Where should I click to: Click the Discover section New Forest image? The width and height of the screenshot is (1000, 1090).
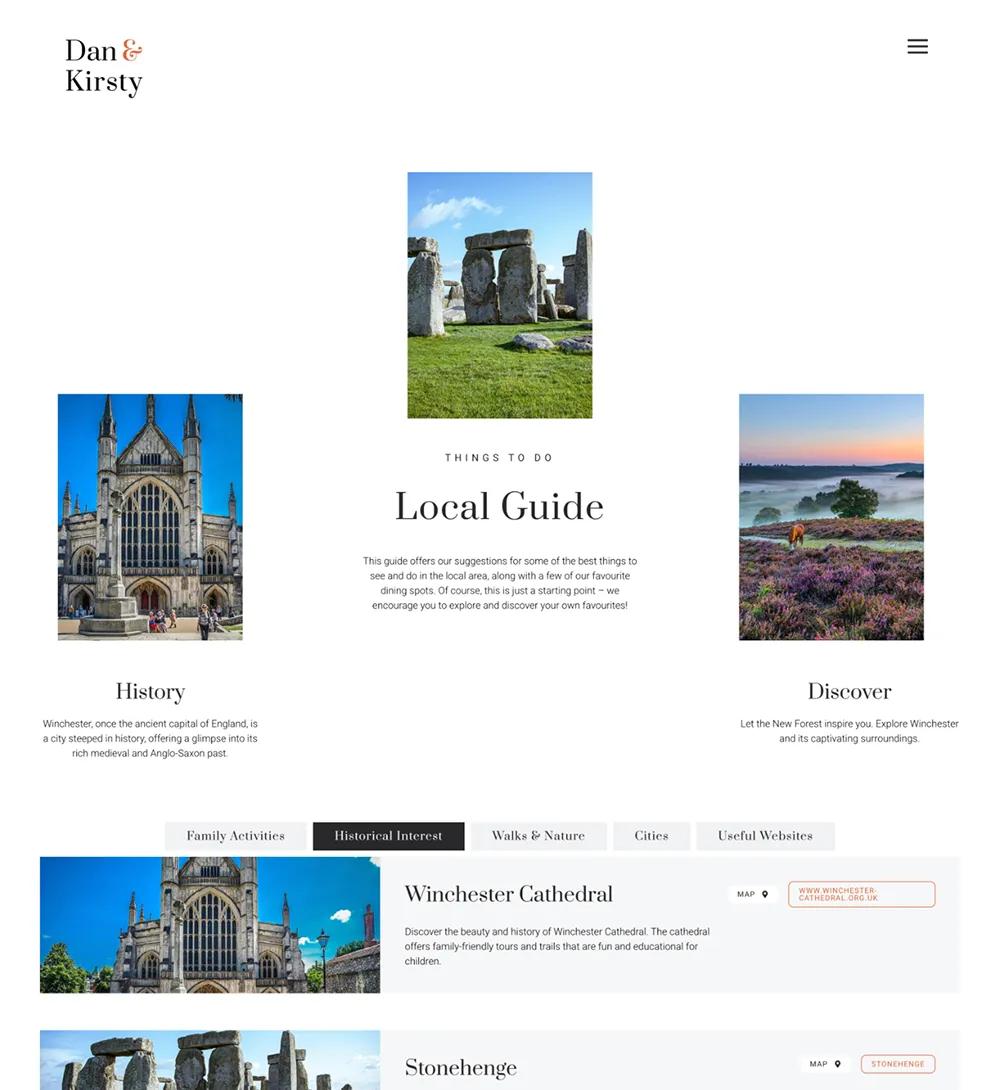tap(830, 516)
